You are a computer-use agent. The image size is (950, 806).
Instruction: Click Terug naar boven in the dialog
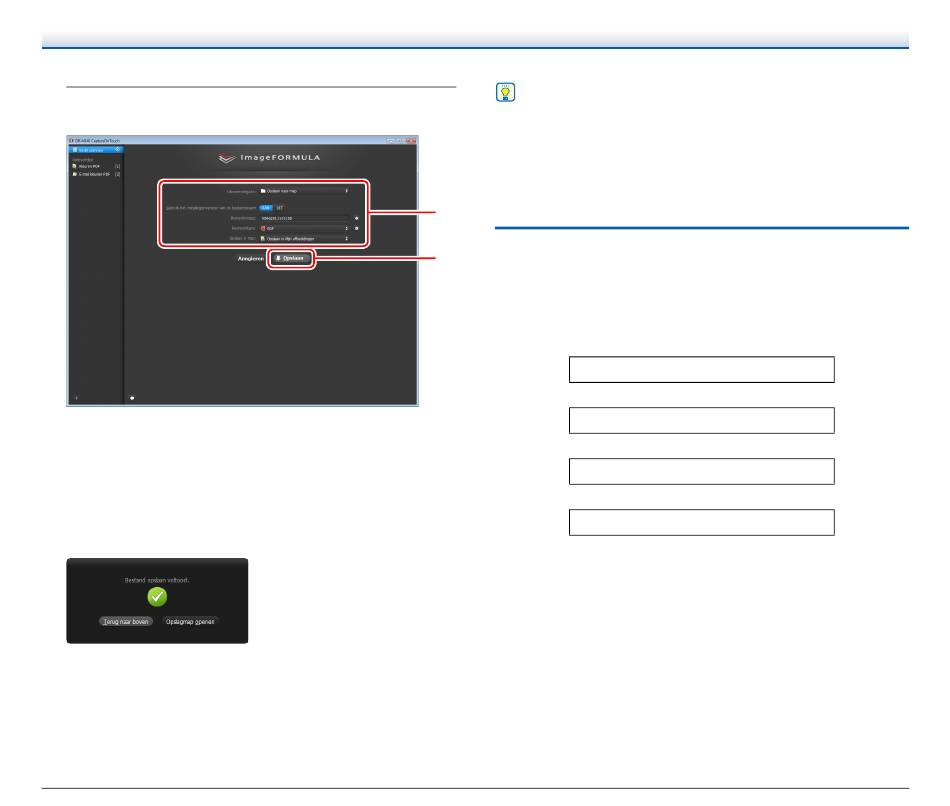point(126,622)
